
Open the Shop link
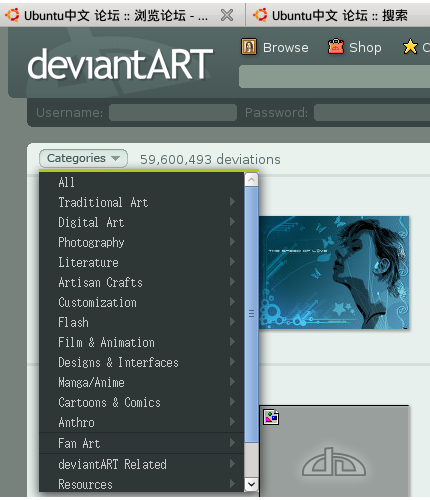tap(365, 48)
